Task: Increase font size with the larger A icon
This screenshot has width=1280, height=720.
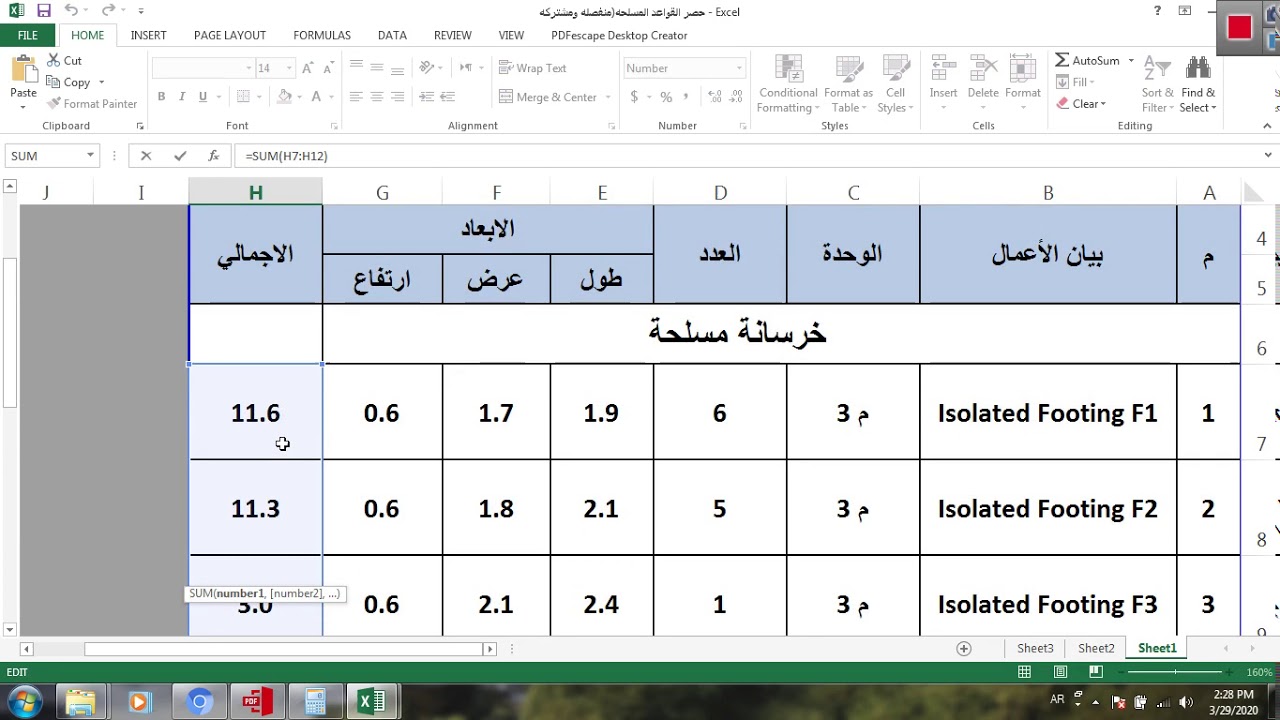Action: pos(309,68)
